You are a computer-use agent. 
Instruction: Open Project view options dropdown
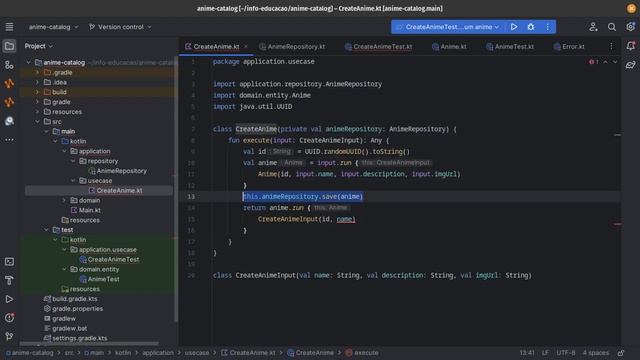(39, 46)
